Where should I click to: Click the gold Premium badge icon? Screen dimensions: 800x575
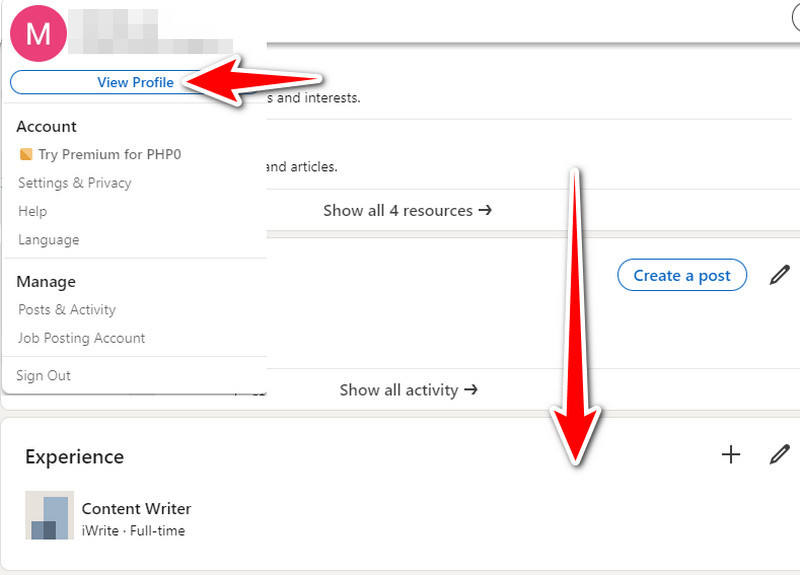(x=26, y=155)
